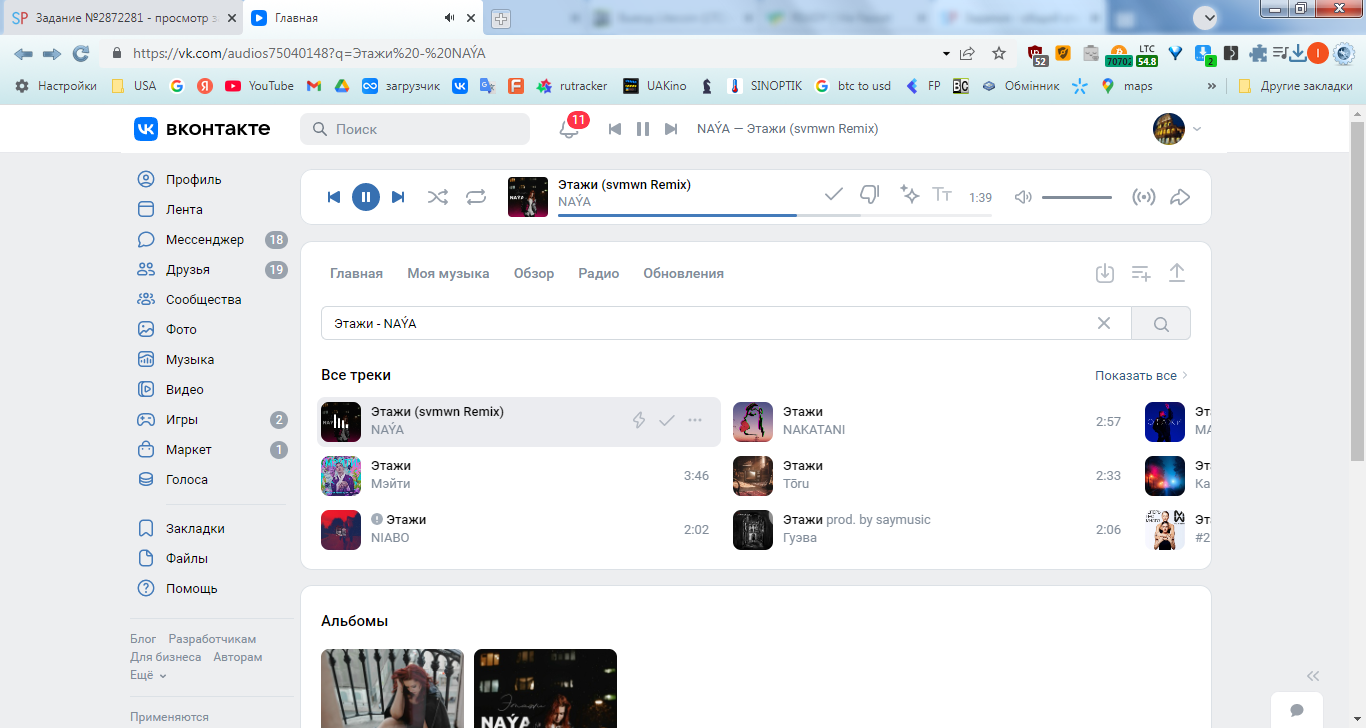Skip to previous track in audio player

(x=334, y=197)
